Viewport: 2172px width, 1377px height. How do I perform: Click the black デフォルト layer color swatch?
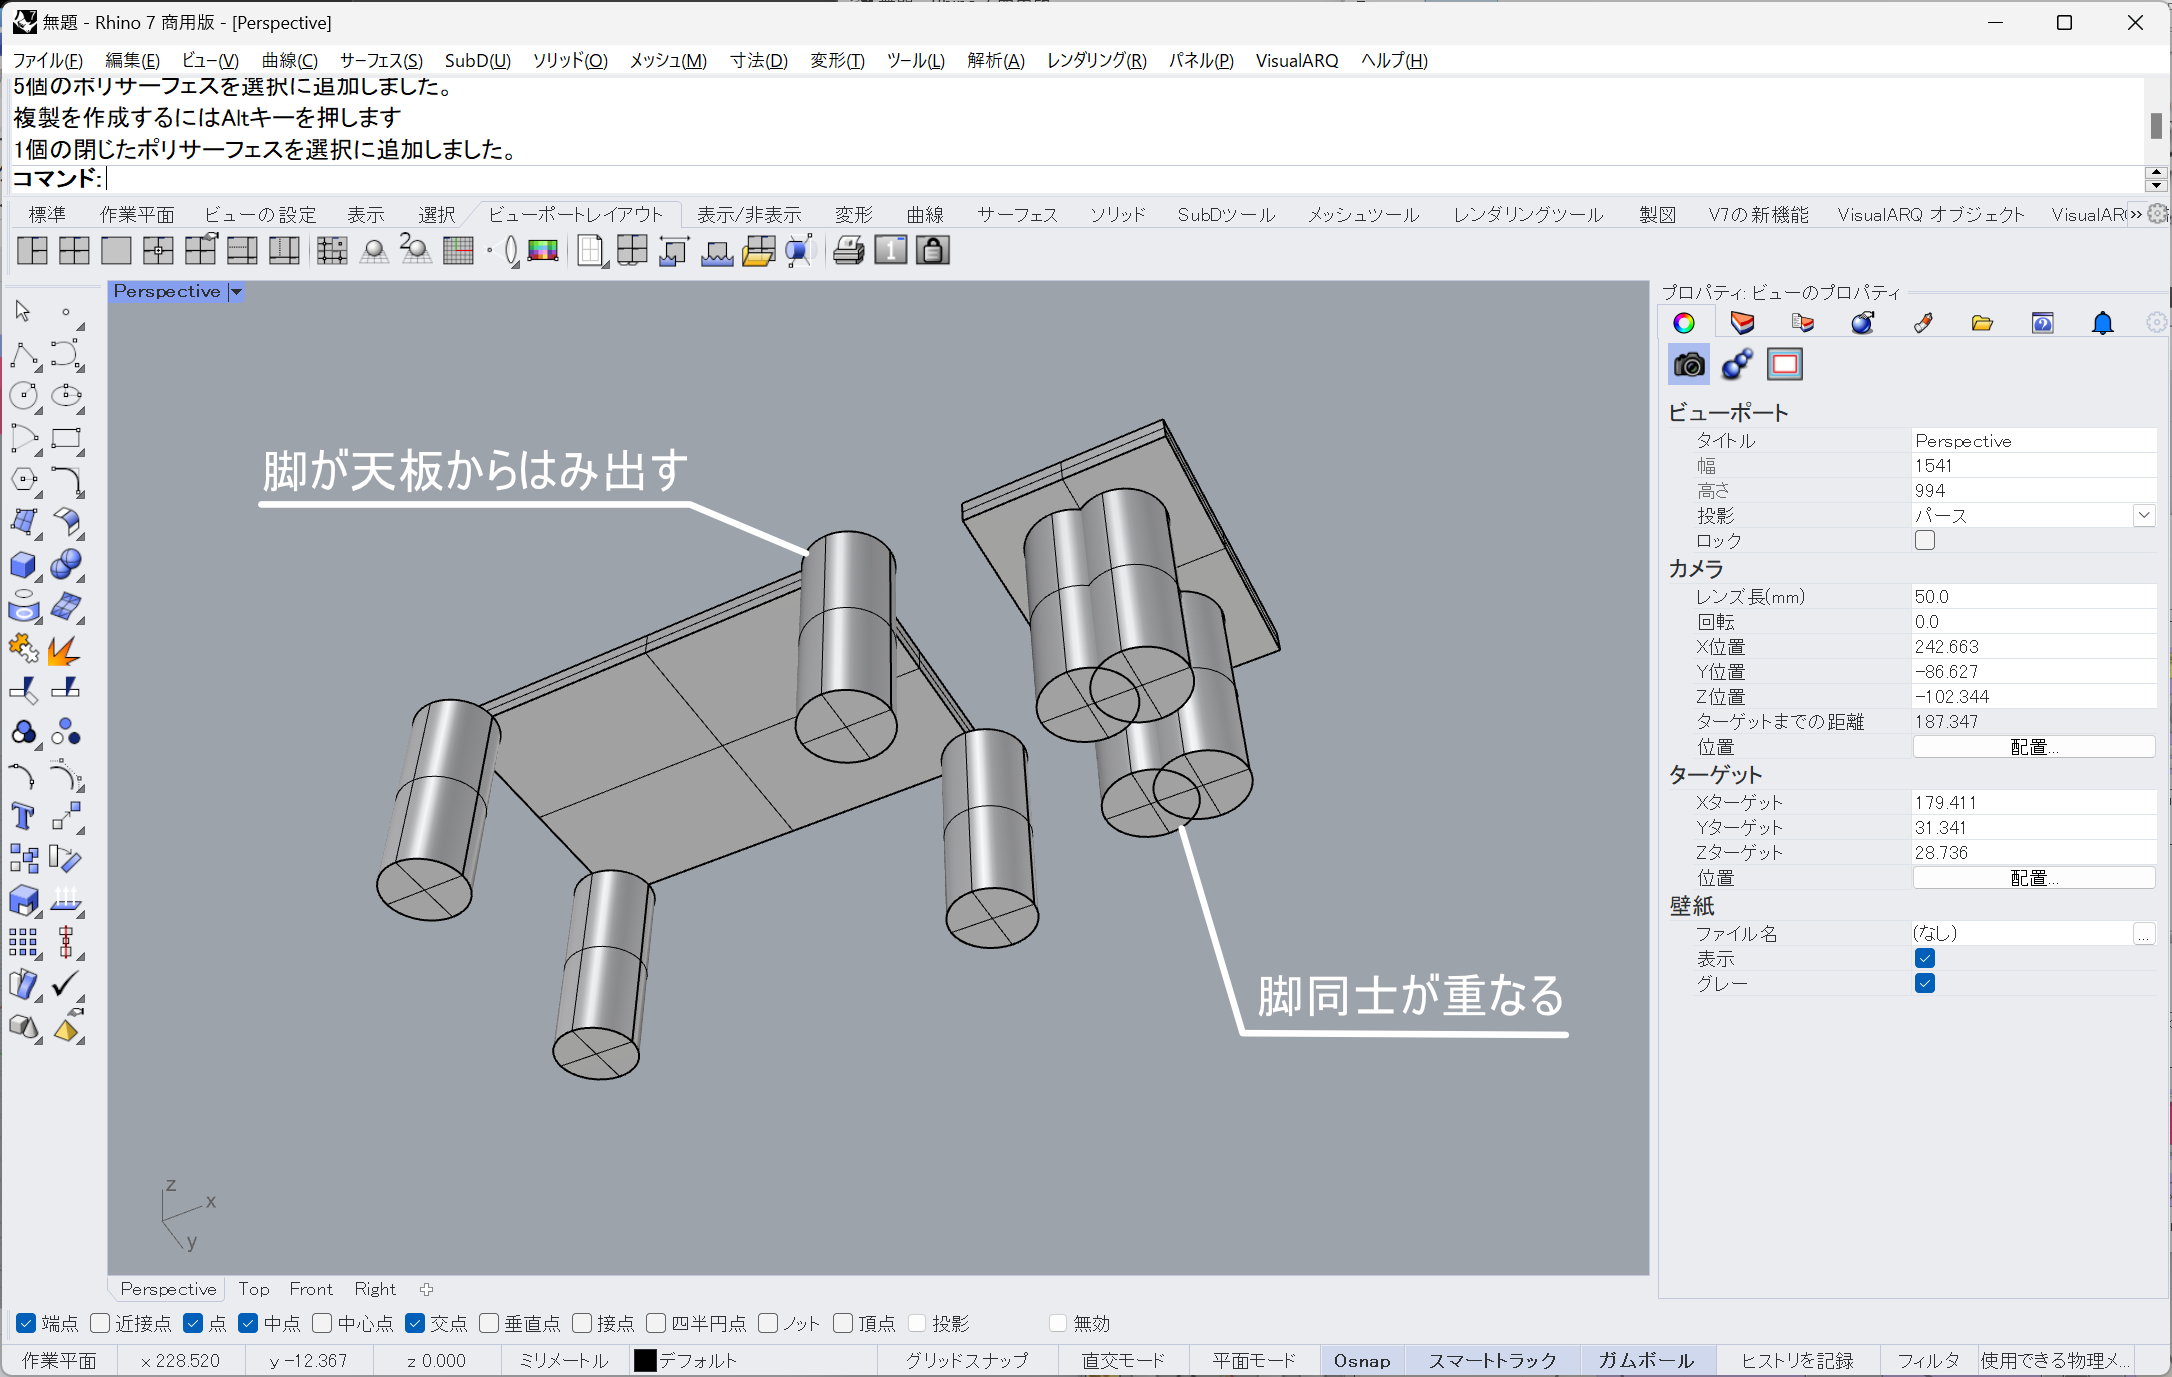(x=645, y=1360)
